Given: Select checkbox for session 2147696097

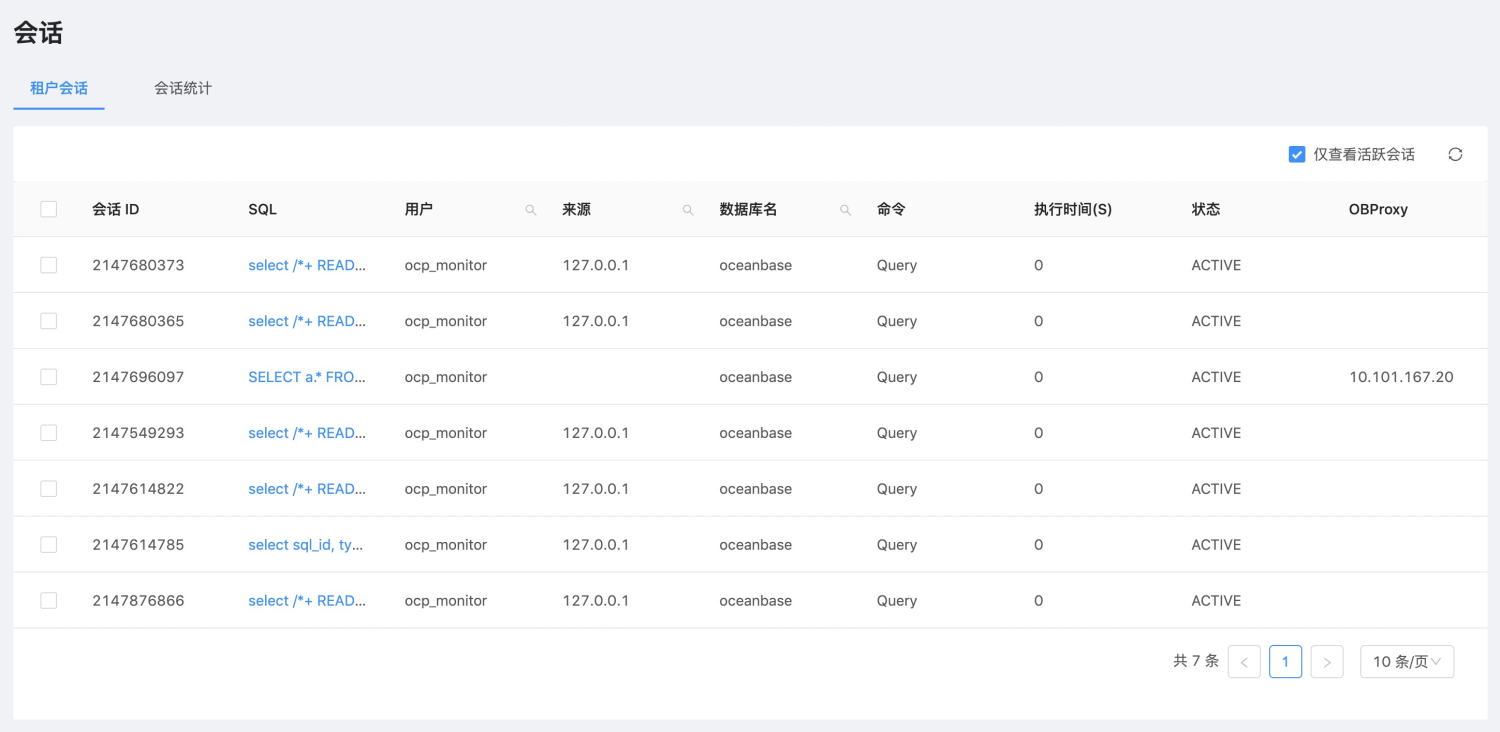Looking at the screenshot, I should 48,377.
